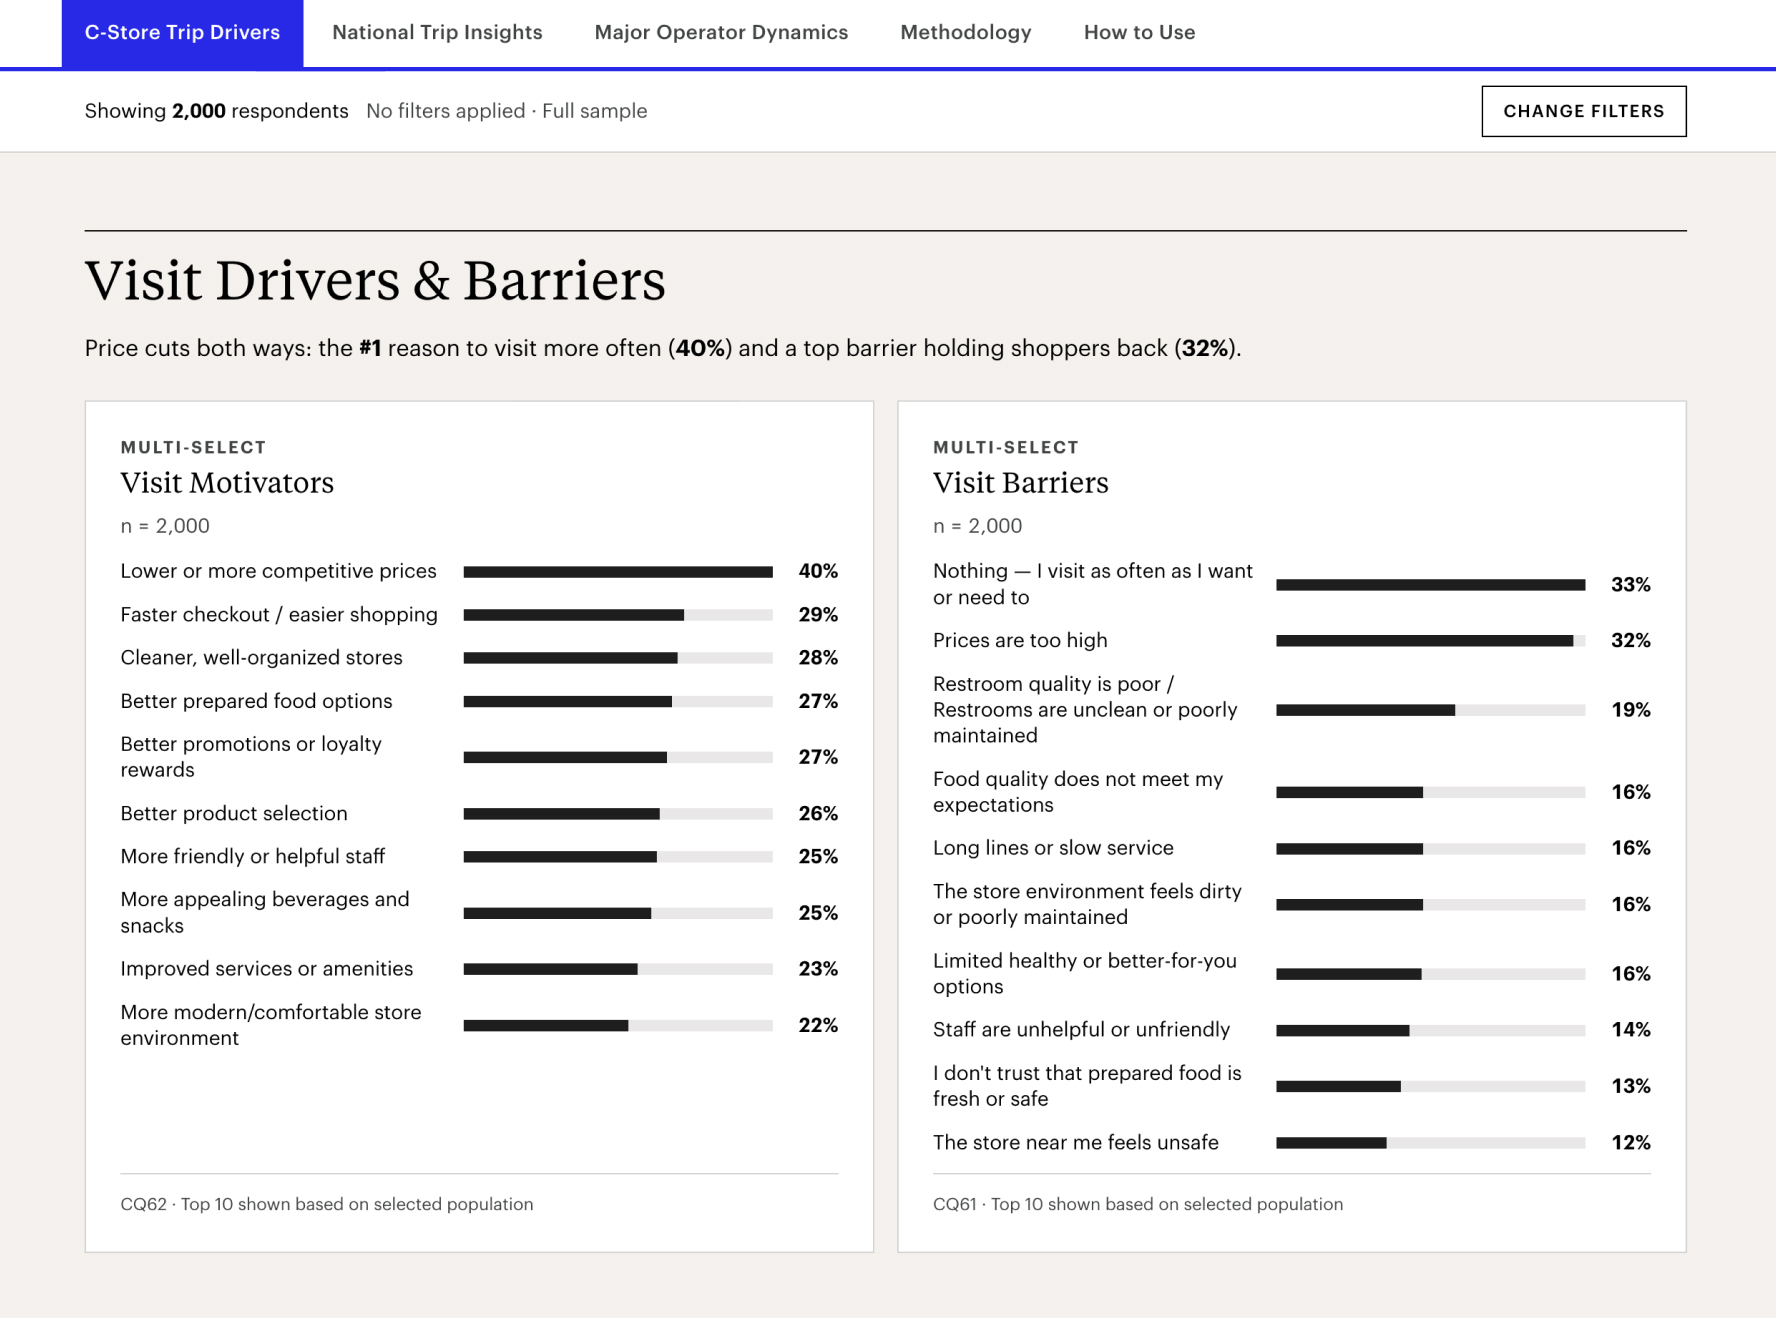This screenshot has height=1318, width=1776.
Task: Click 'Prices are too high' label
Action: click(1020, 641)
